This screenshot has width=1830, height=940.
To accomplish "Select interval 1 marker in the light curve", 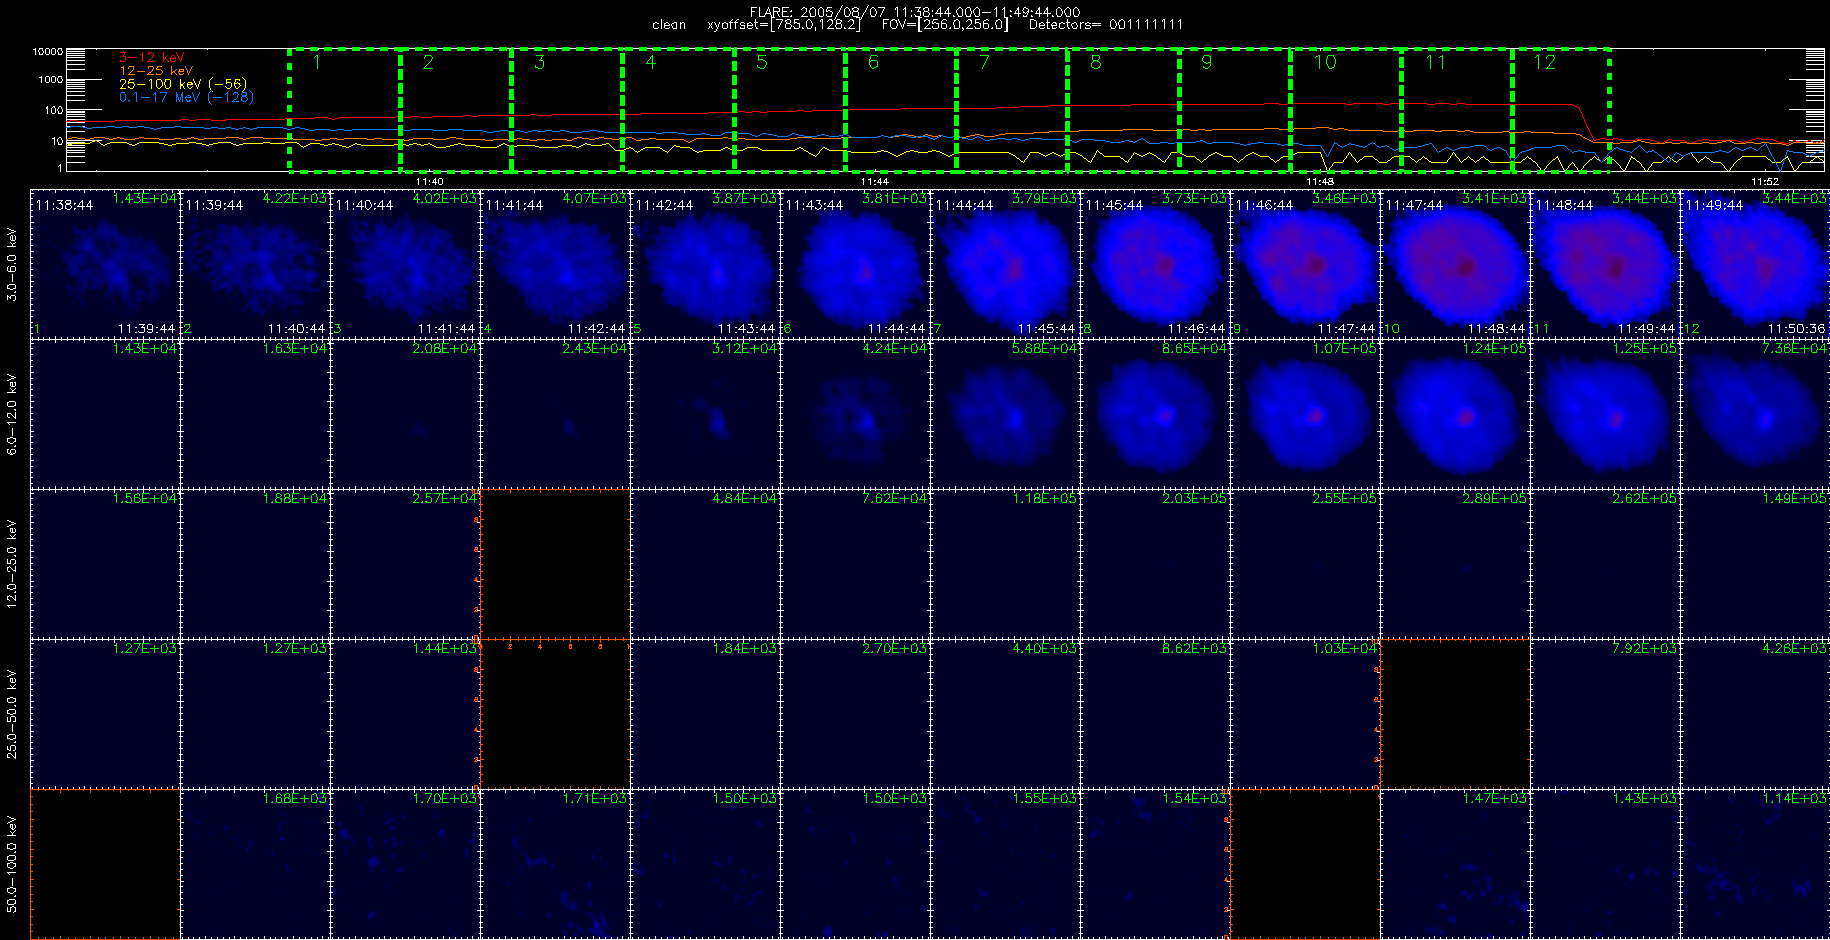I will point(317,63).
